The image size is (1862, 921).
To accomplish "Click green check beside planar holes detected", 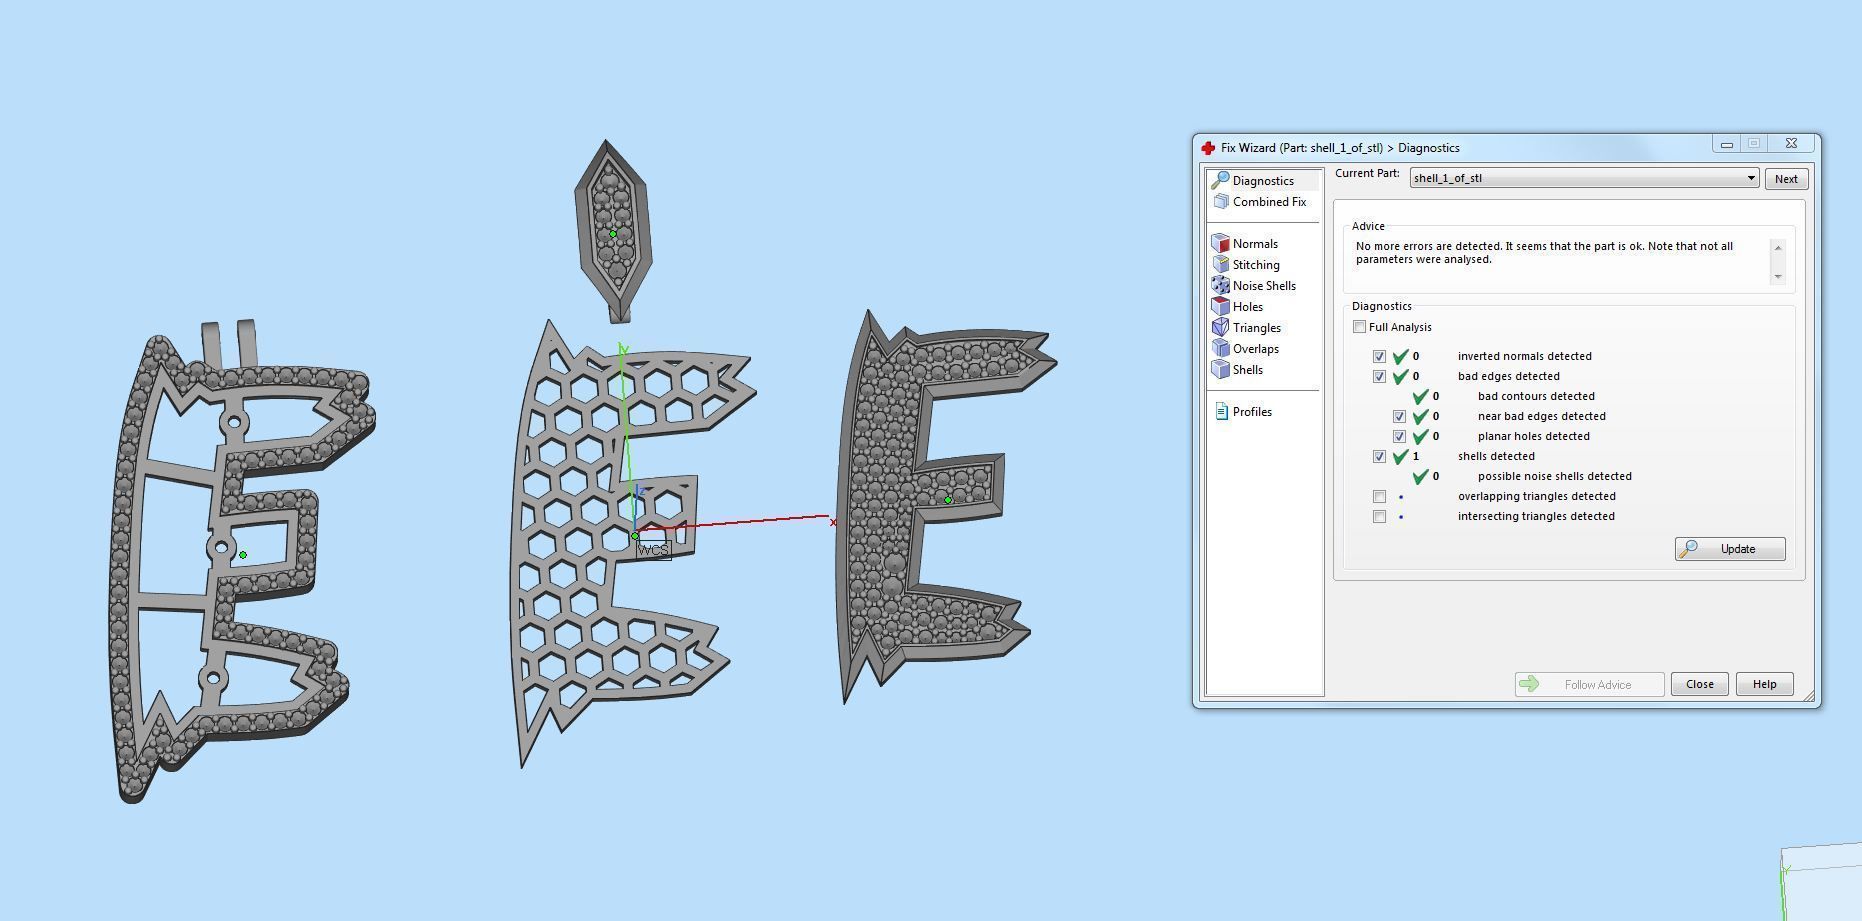I will [1420, 436].
